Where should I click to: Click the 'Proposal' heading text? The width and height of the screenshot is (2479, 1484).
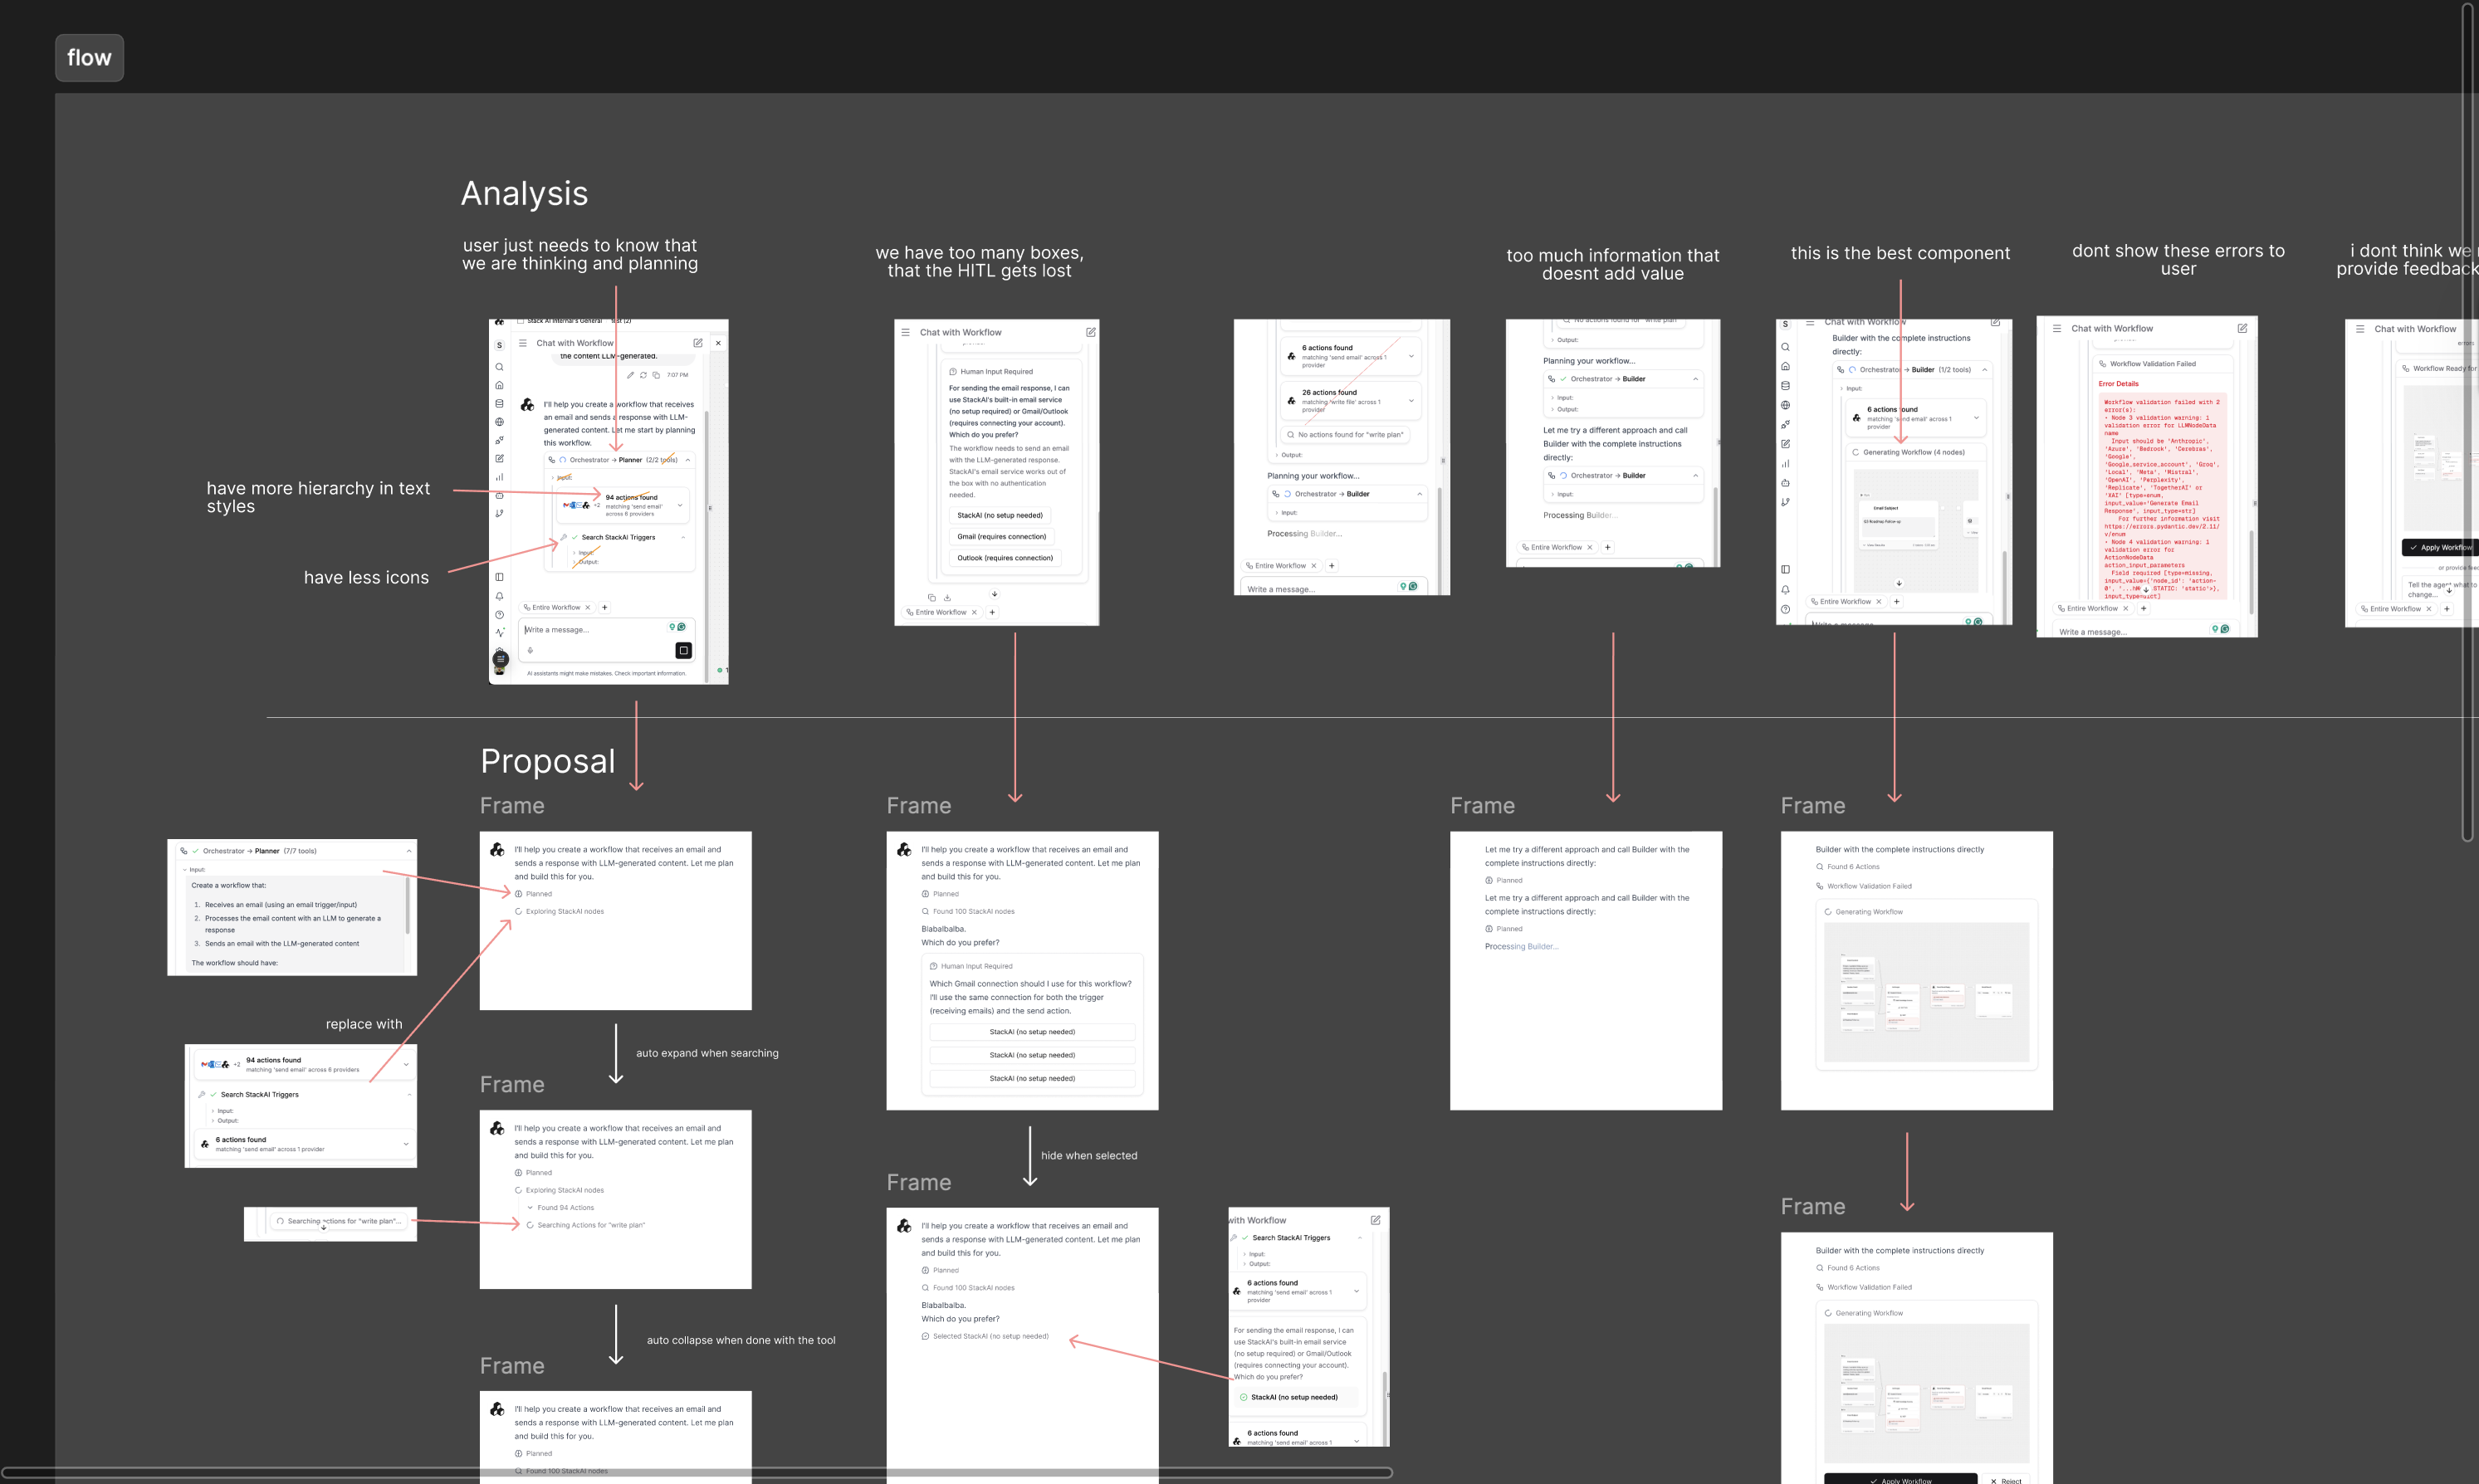pyautogui.click(x=547, y=761)
